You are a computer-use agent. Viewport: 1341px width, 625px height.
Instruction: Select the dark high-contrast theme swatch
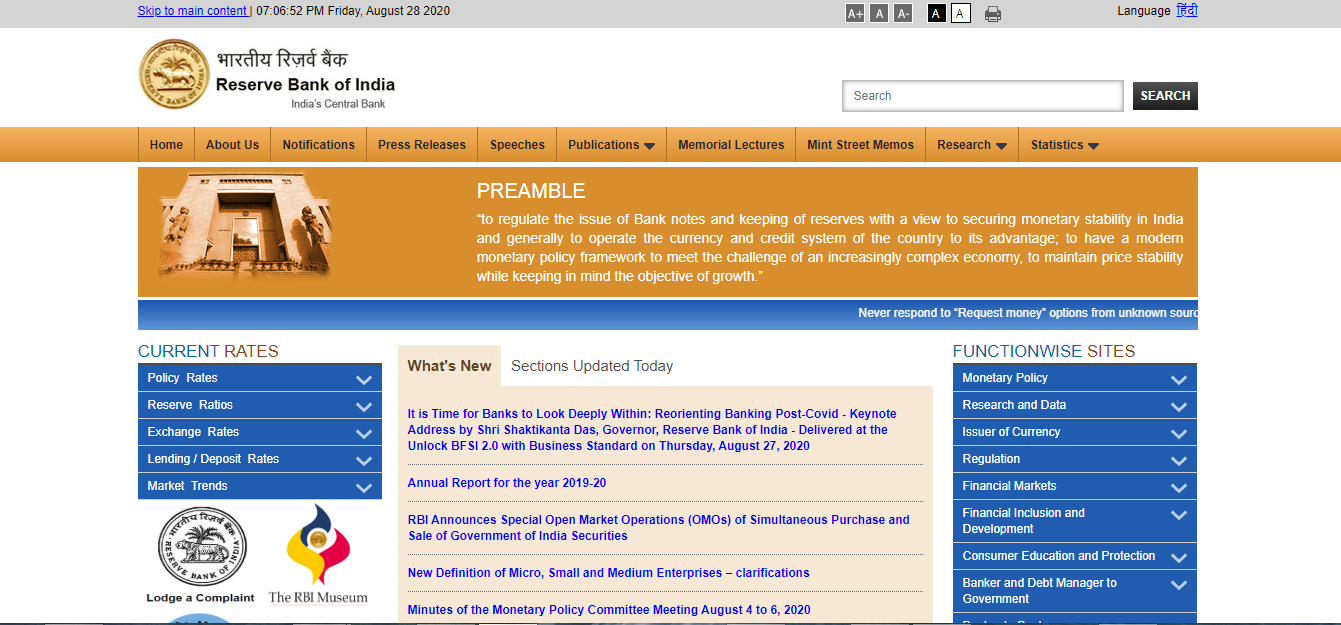[x=936, y=13]
